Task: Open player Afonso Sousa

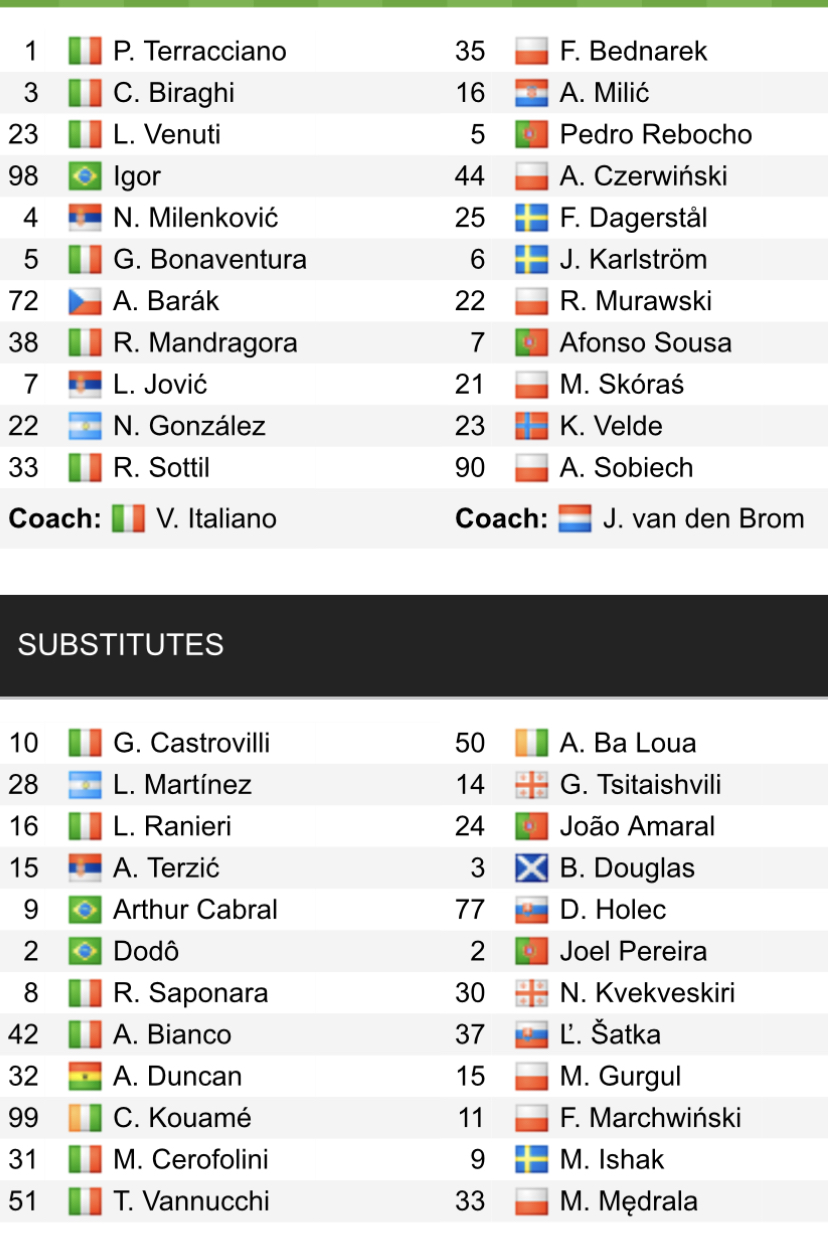Action: pos(645,343)
